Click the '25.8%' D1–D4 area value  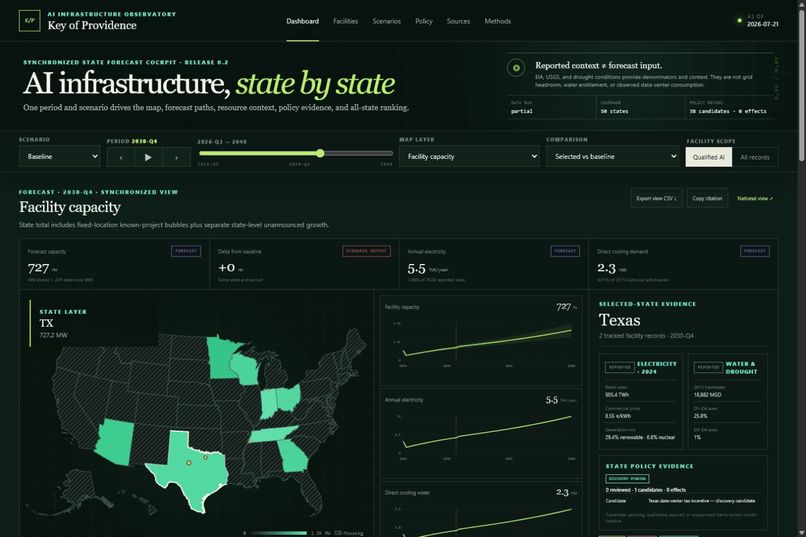click(x=700, y=416)
